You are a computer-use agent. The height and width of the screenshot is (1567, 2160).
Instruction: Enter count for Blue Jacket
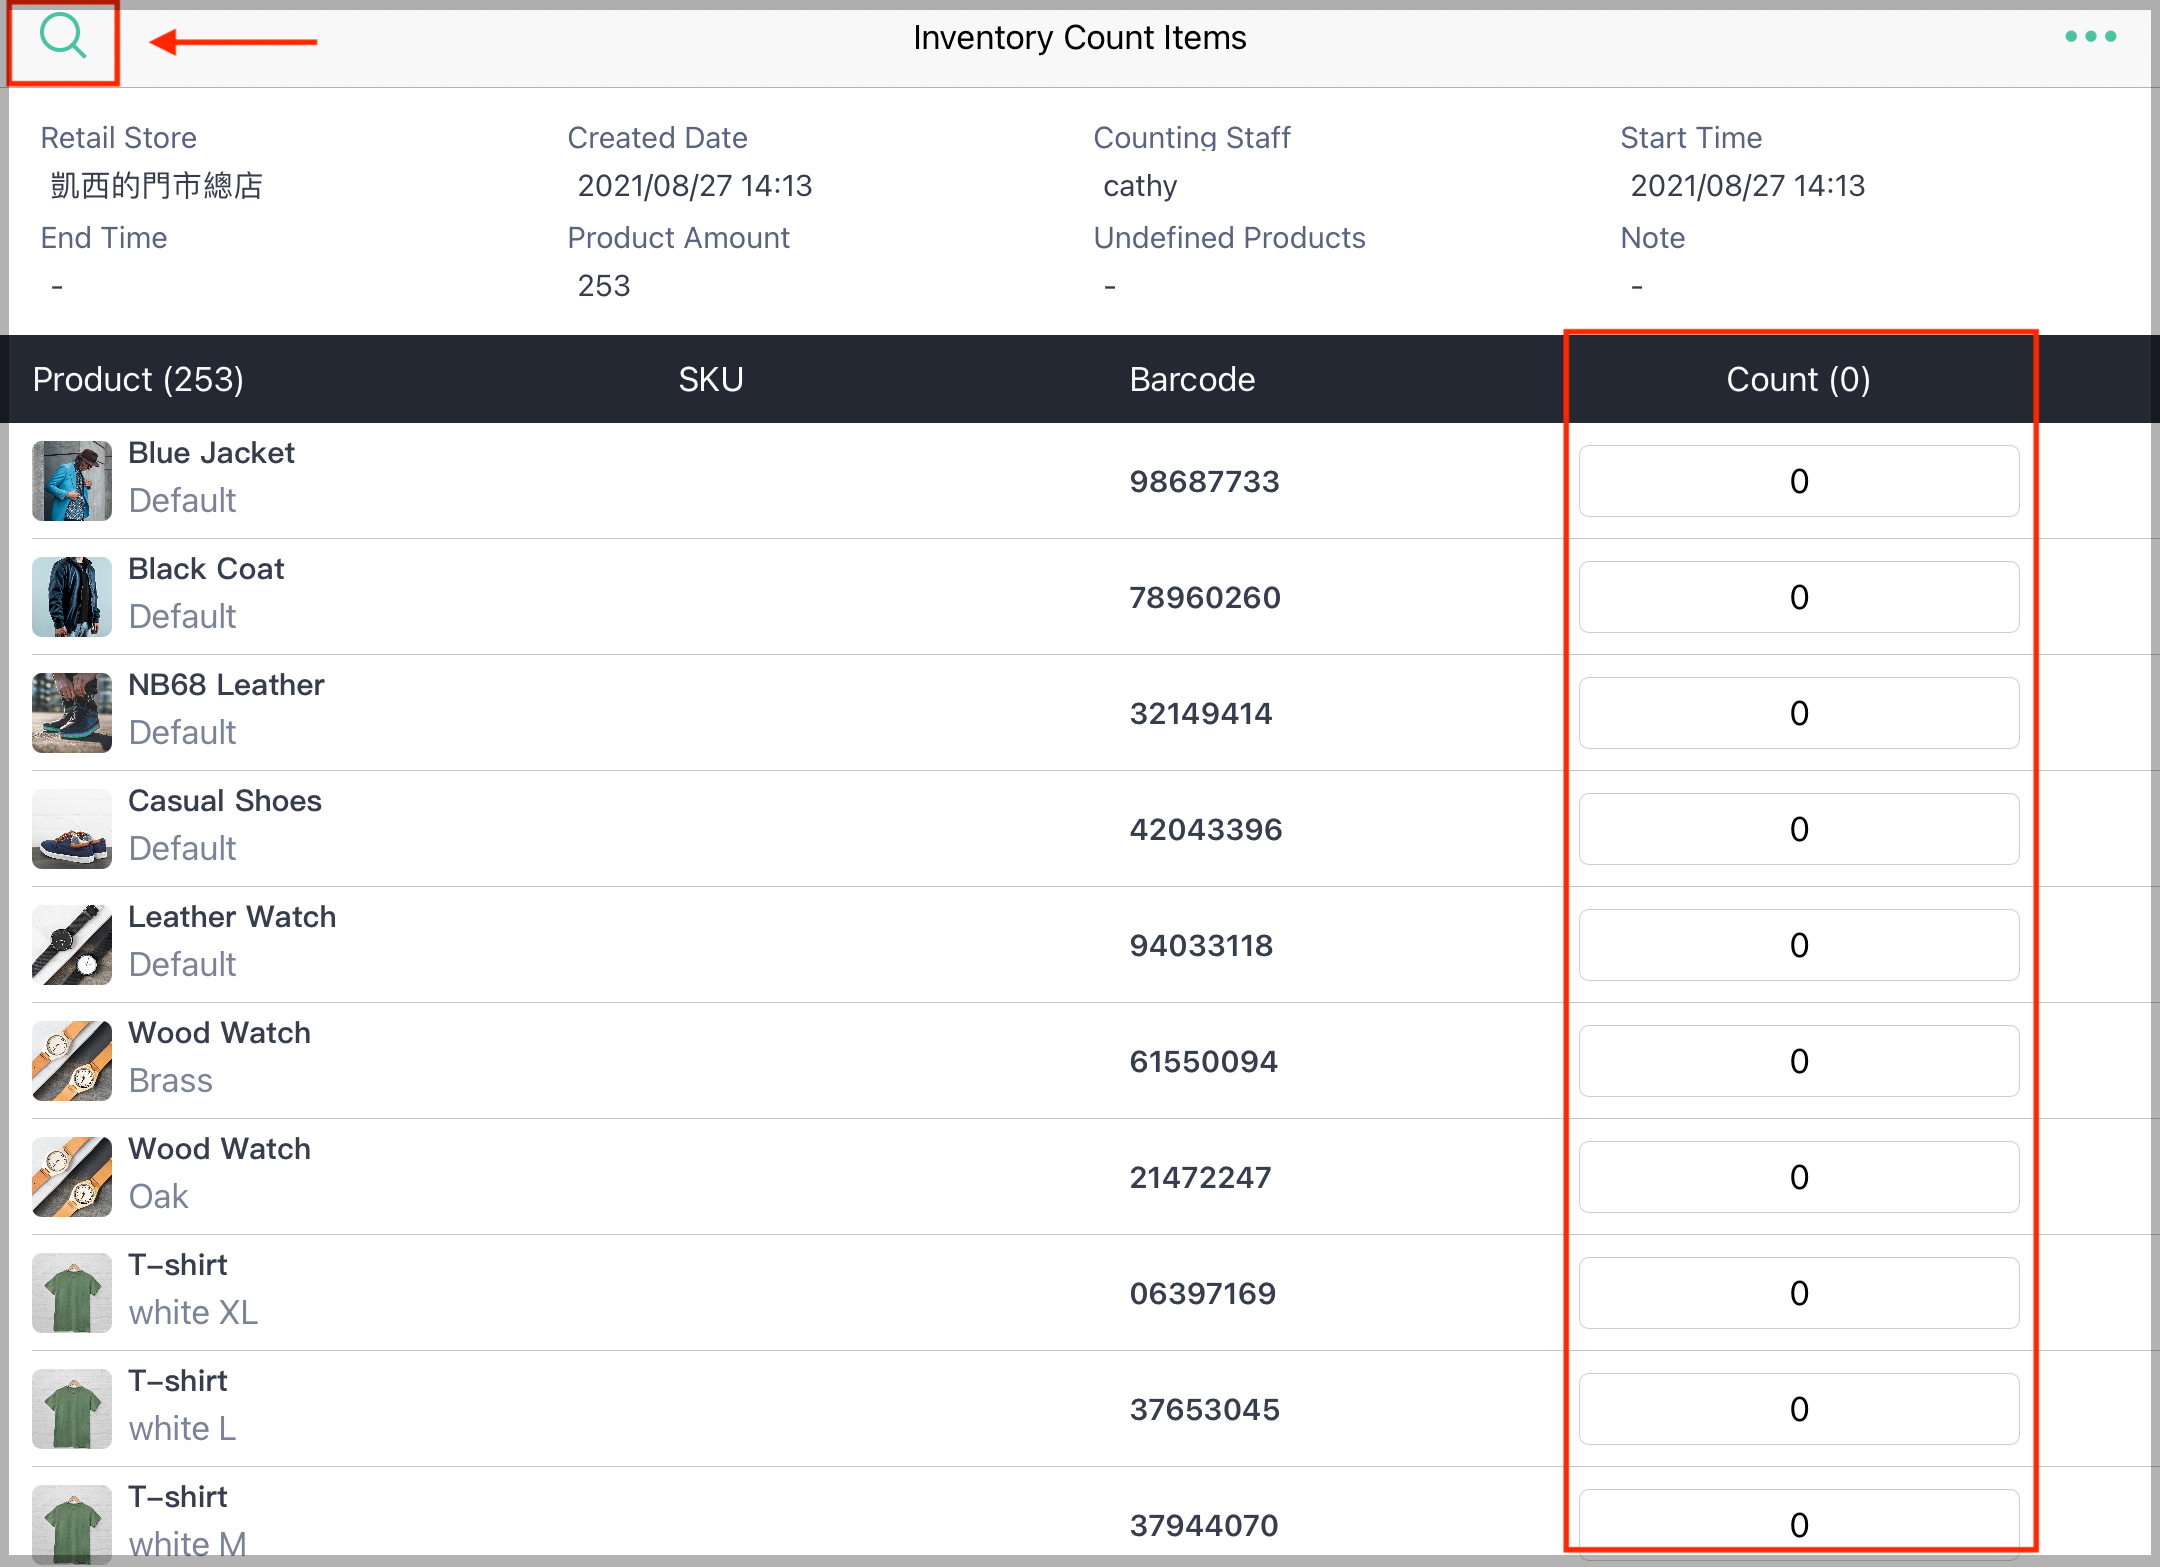pos(1798,481)
